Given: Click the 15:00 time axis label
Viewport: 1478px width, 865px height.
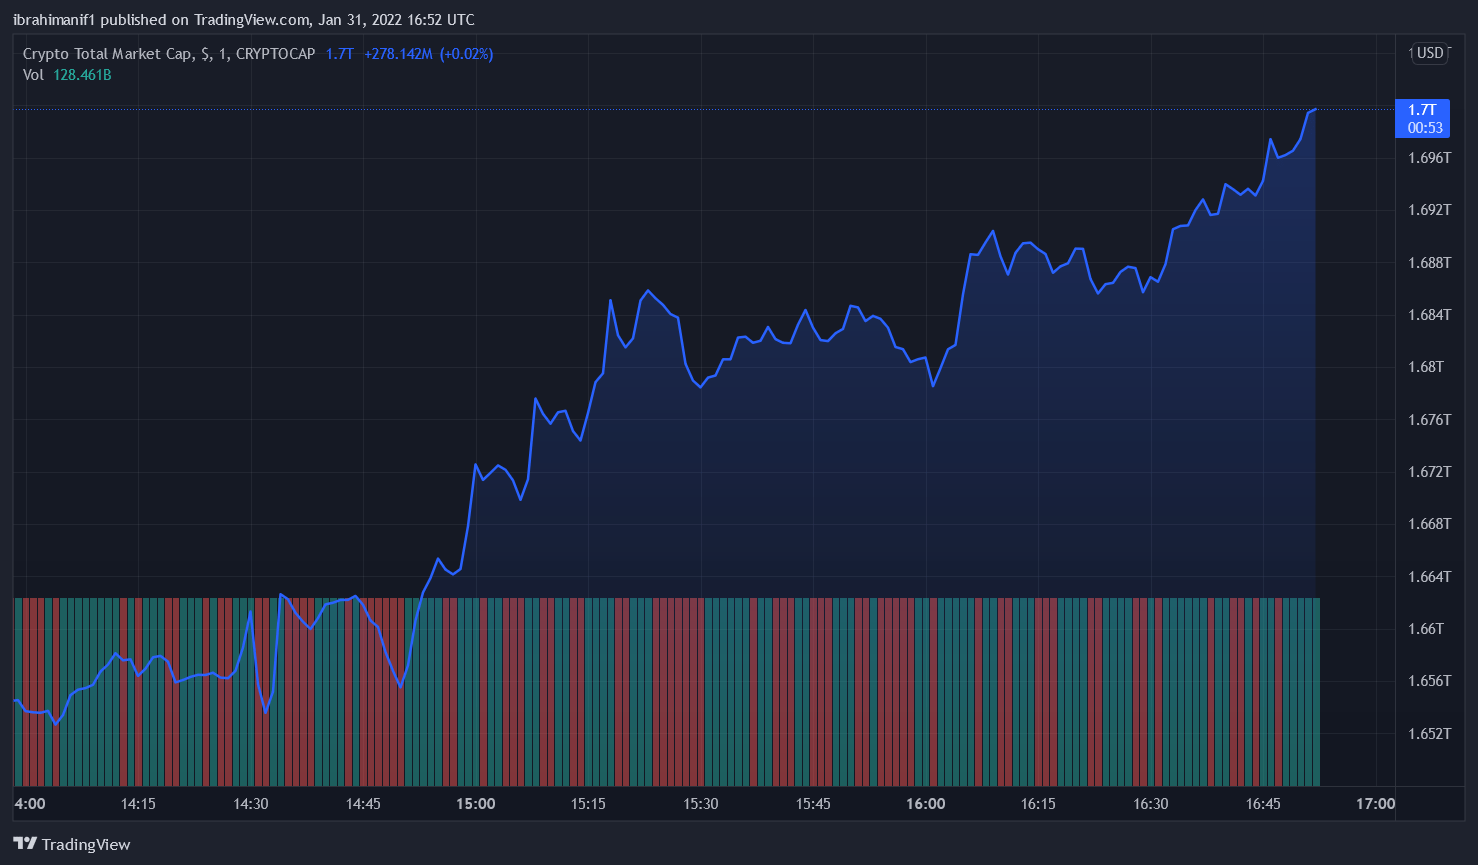Looking at the screenshot, I should (476, 804).
